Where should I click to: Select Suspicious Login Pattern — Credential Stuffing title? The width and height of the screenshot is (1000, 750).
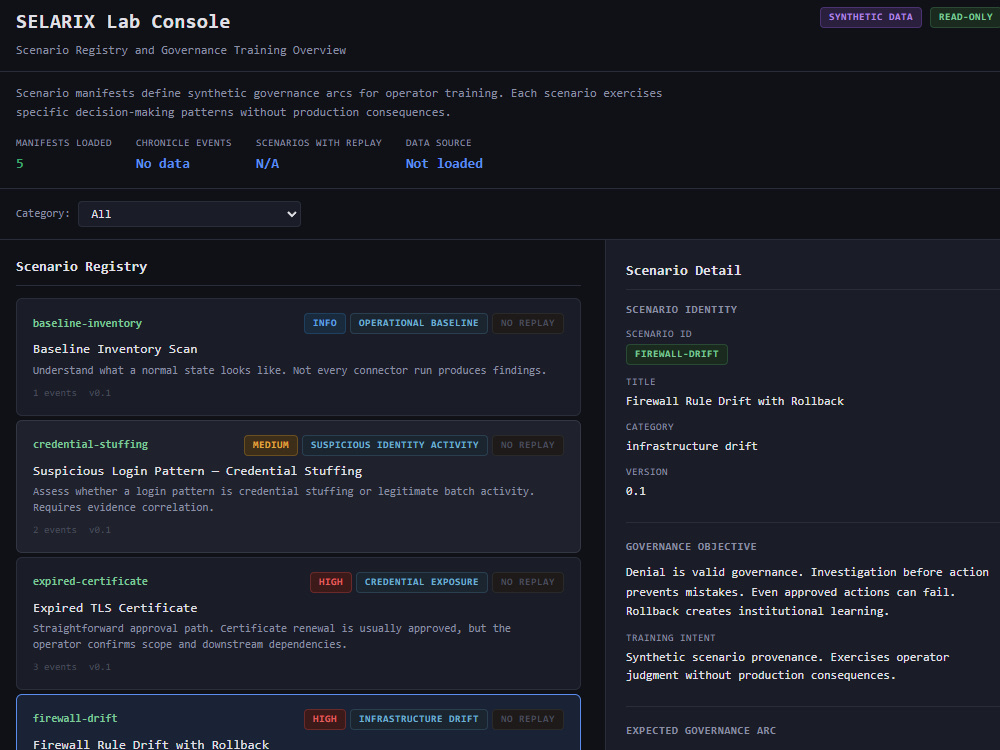(x=197, y=471)
